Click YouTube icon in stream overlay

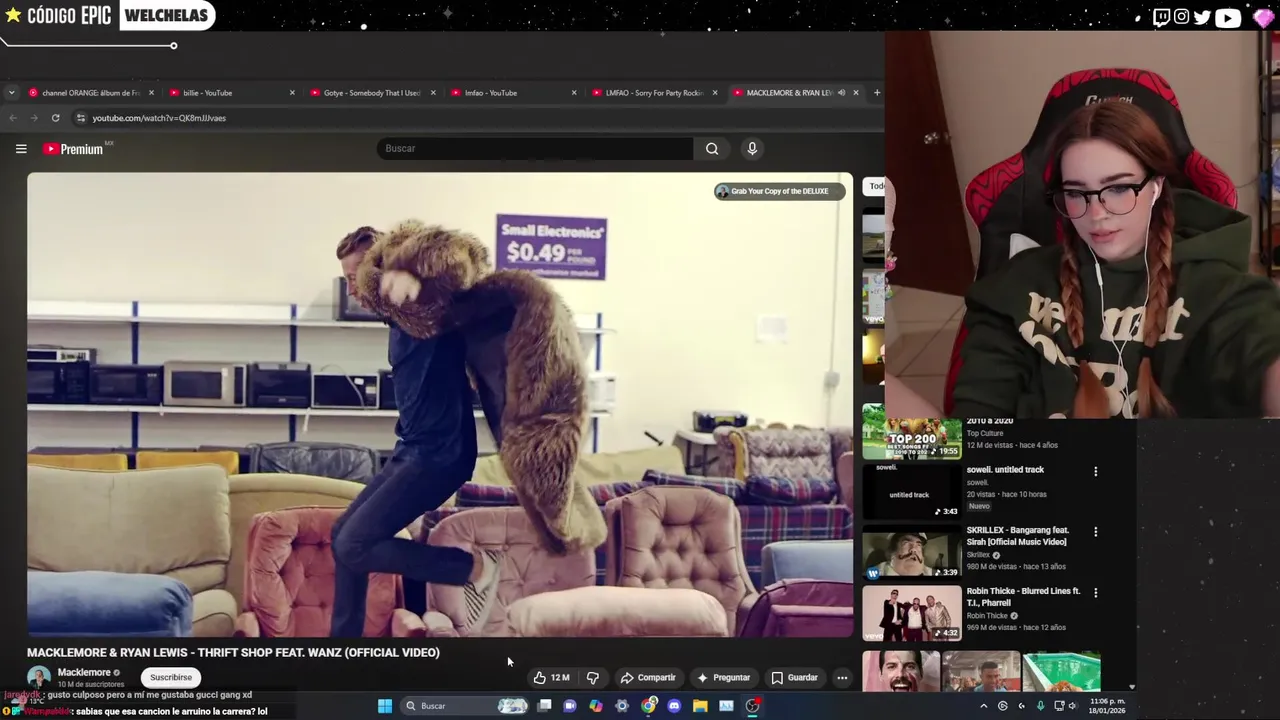pos(1228,16)
